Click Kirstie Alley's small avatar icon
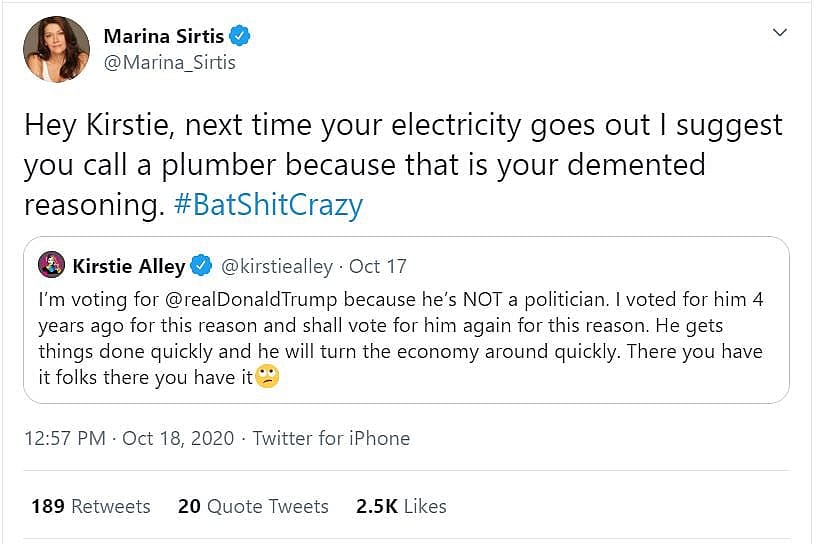 pyautogui.click(x=51, y=265)
